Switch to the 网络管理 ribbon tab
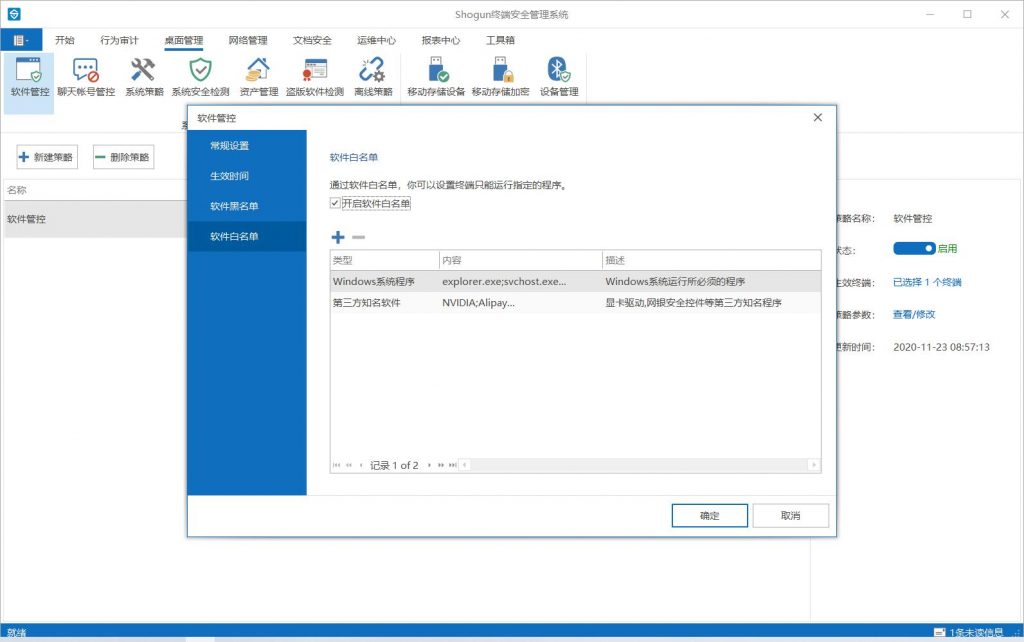The image size is (1024, 642). point(247,40)
